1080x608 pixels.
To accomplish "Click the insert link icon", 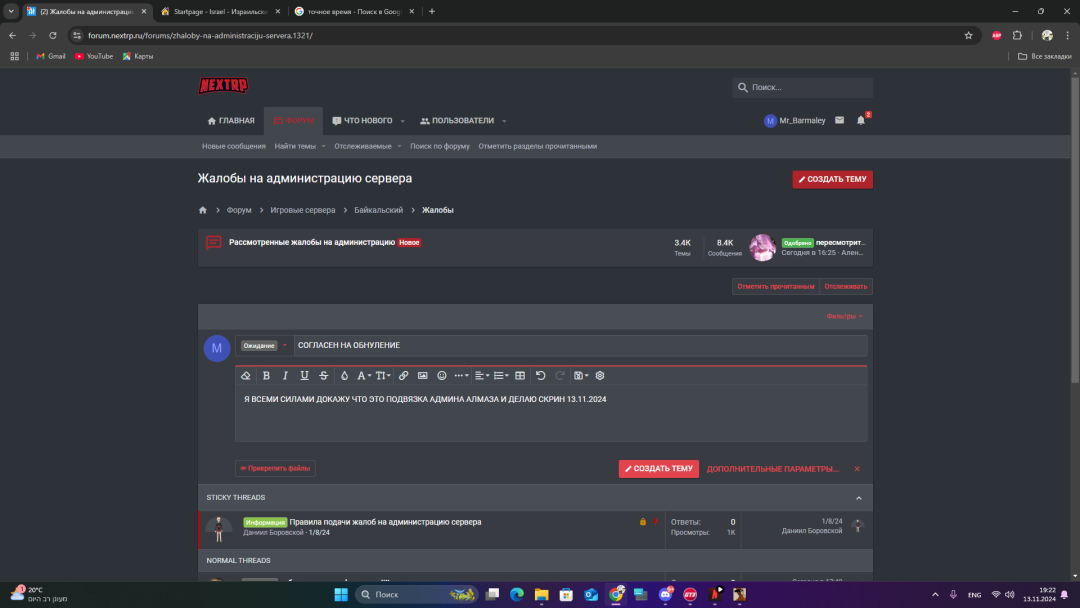I will pos(404,376).
